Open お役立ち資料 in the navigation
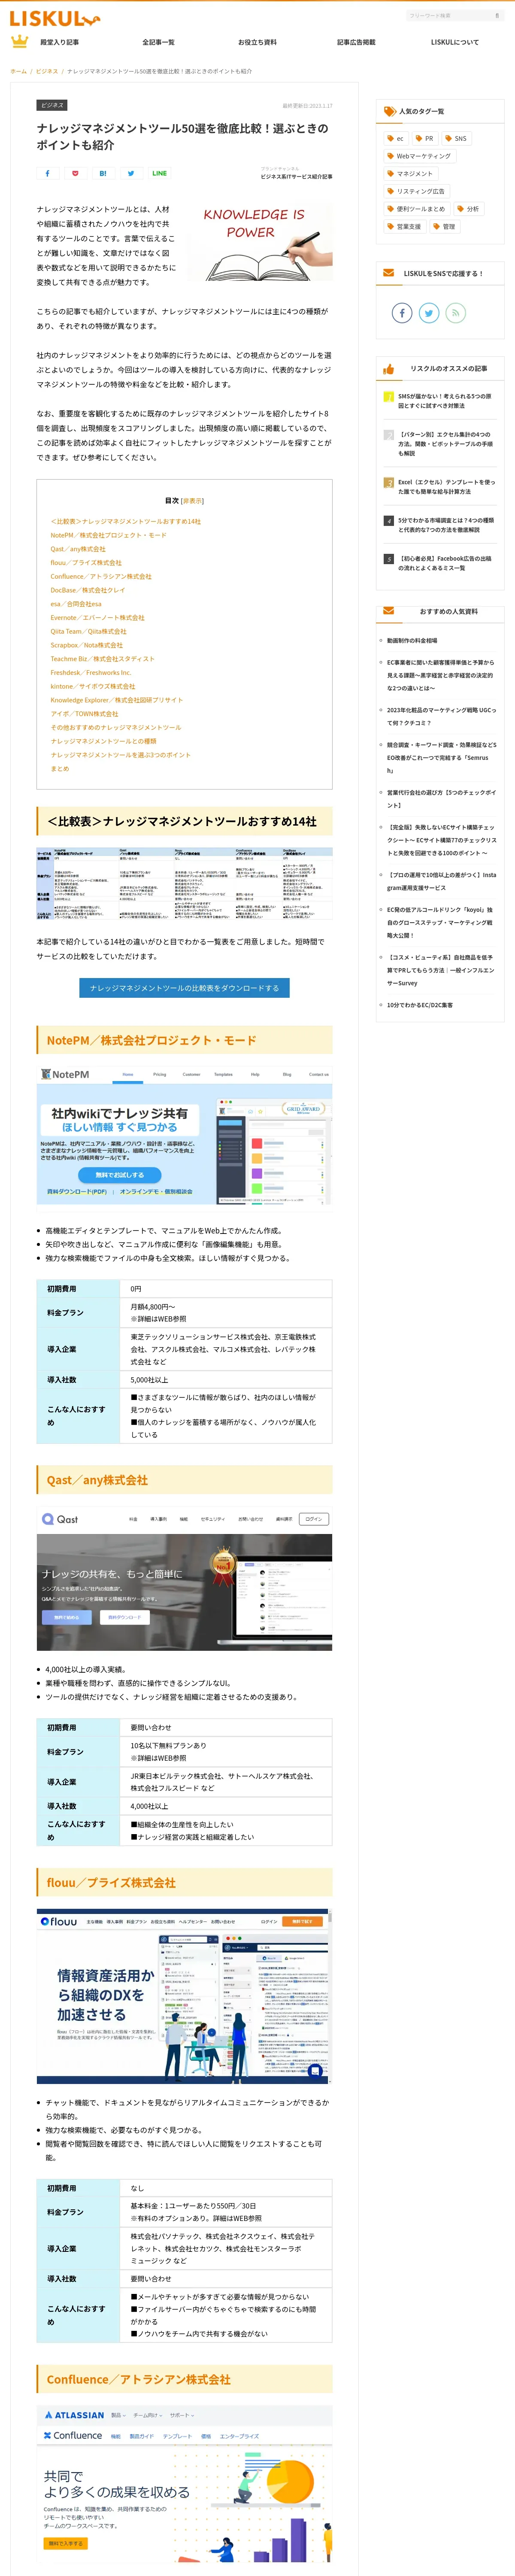Image resolution: width=515 pixels, height=2576 pixels. click(257, 42)
